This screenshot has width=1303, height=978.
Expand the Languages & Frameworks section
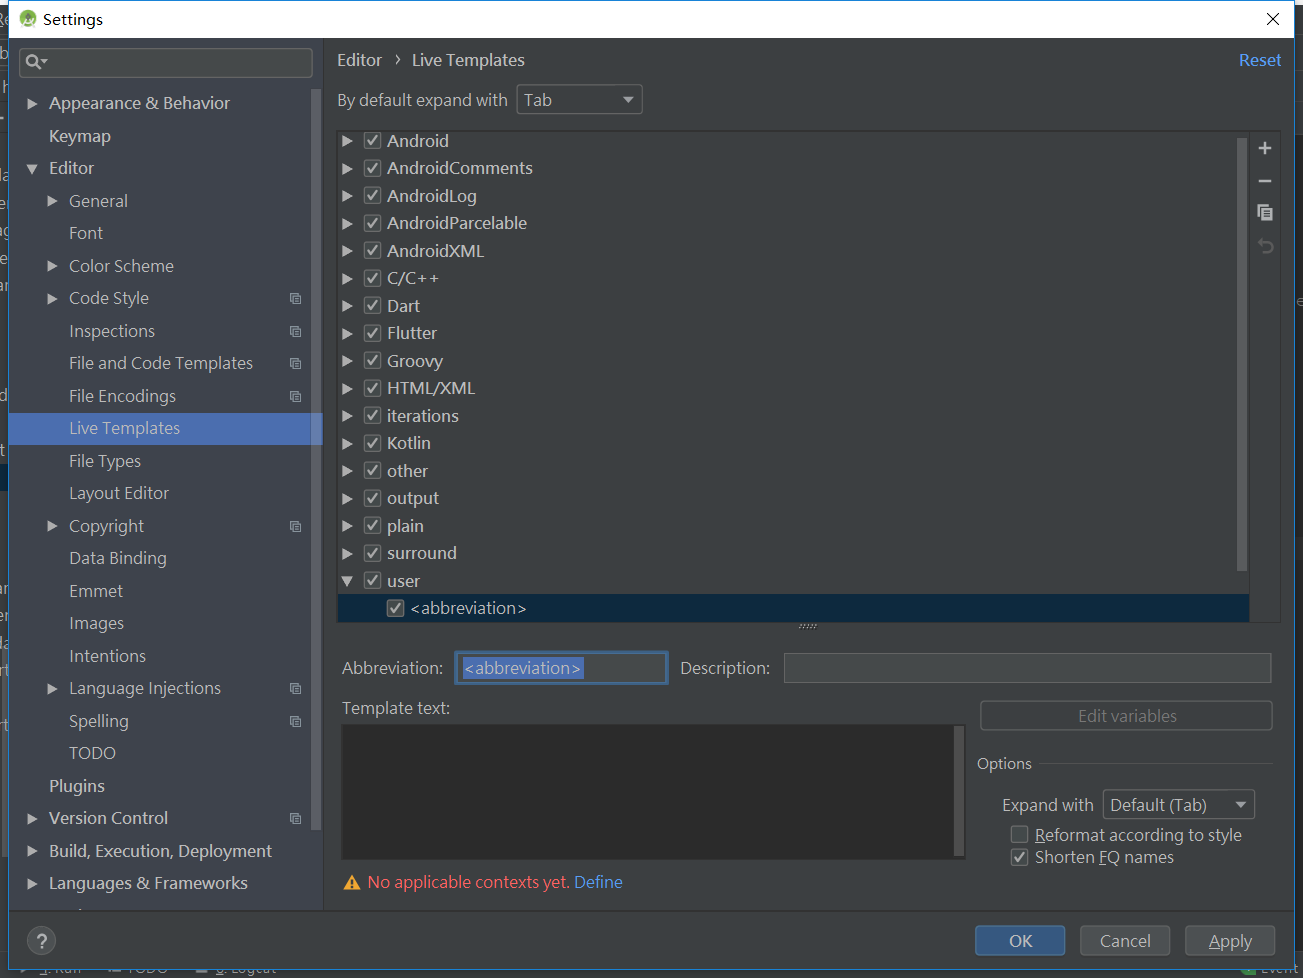pyautogui.click(x=32, y=883)
